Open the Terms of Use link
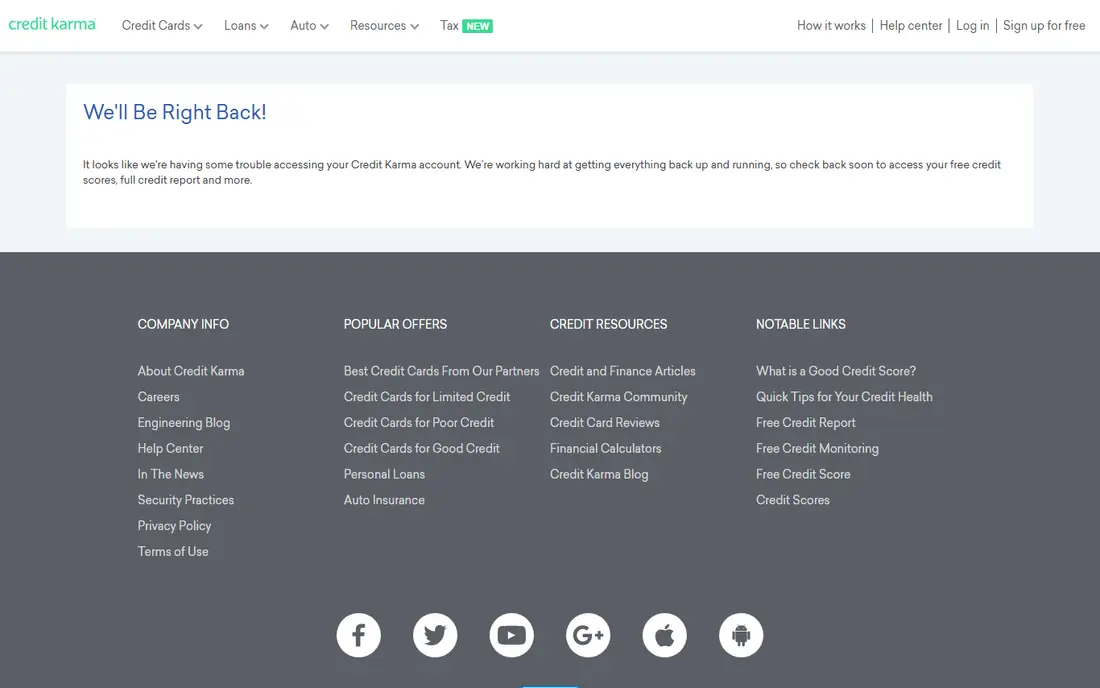1100x688 pixels. [x=173, y=552]
